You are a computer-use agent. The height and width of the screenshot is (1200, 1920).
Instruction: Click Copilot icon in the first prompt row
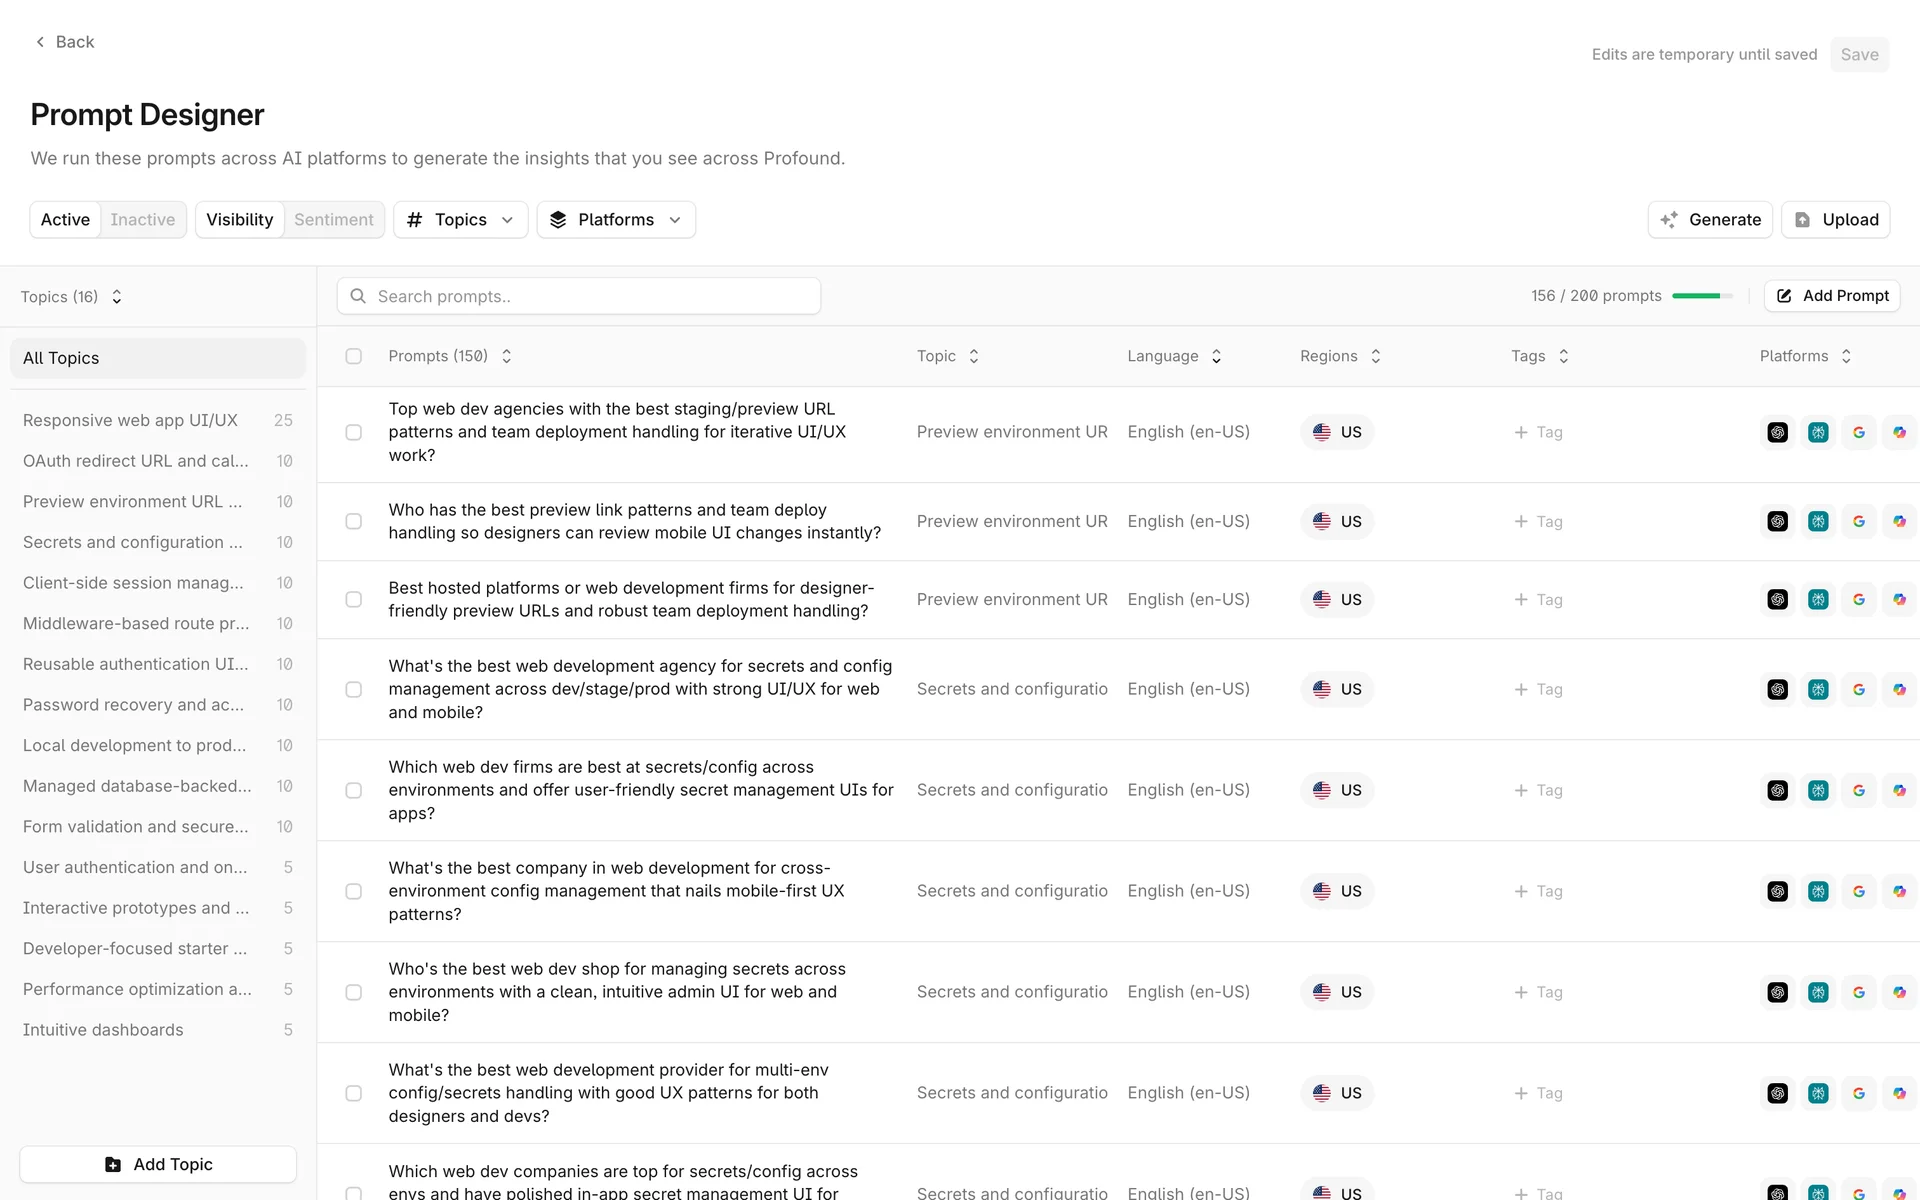coord(1899,432)
